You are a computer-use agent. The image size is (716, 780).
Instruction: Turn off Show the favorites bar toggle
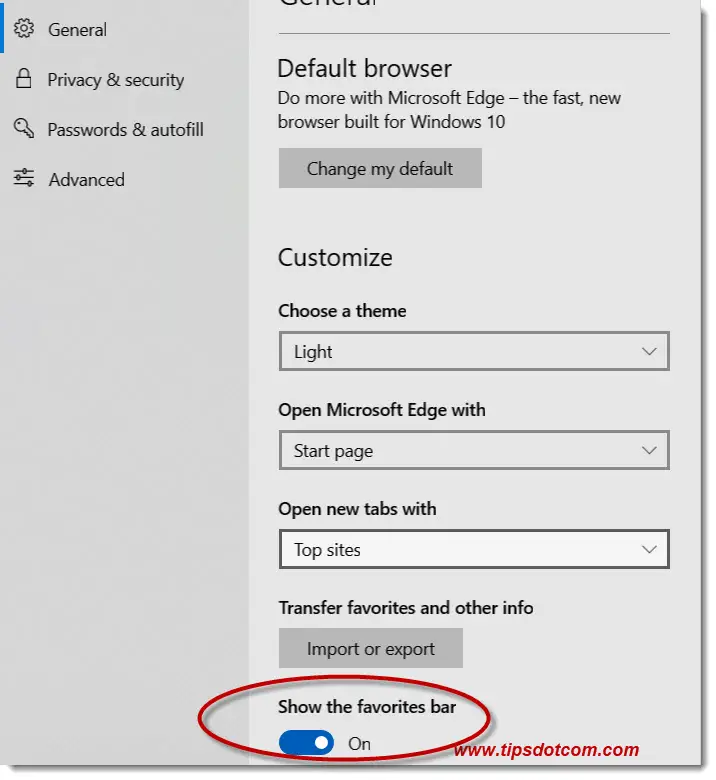tap(306, 743)
